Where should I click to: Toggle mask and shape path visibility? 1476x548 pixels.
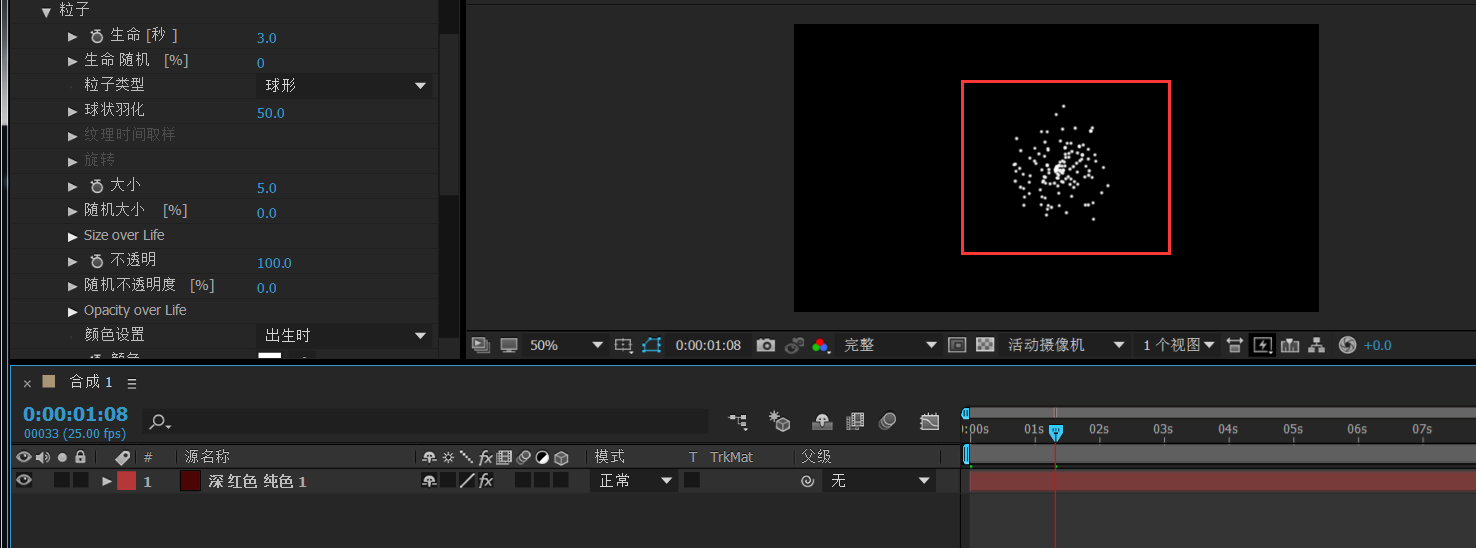click(x=652, y=345)
